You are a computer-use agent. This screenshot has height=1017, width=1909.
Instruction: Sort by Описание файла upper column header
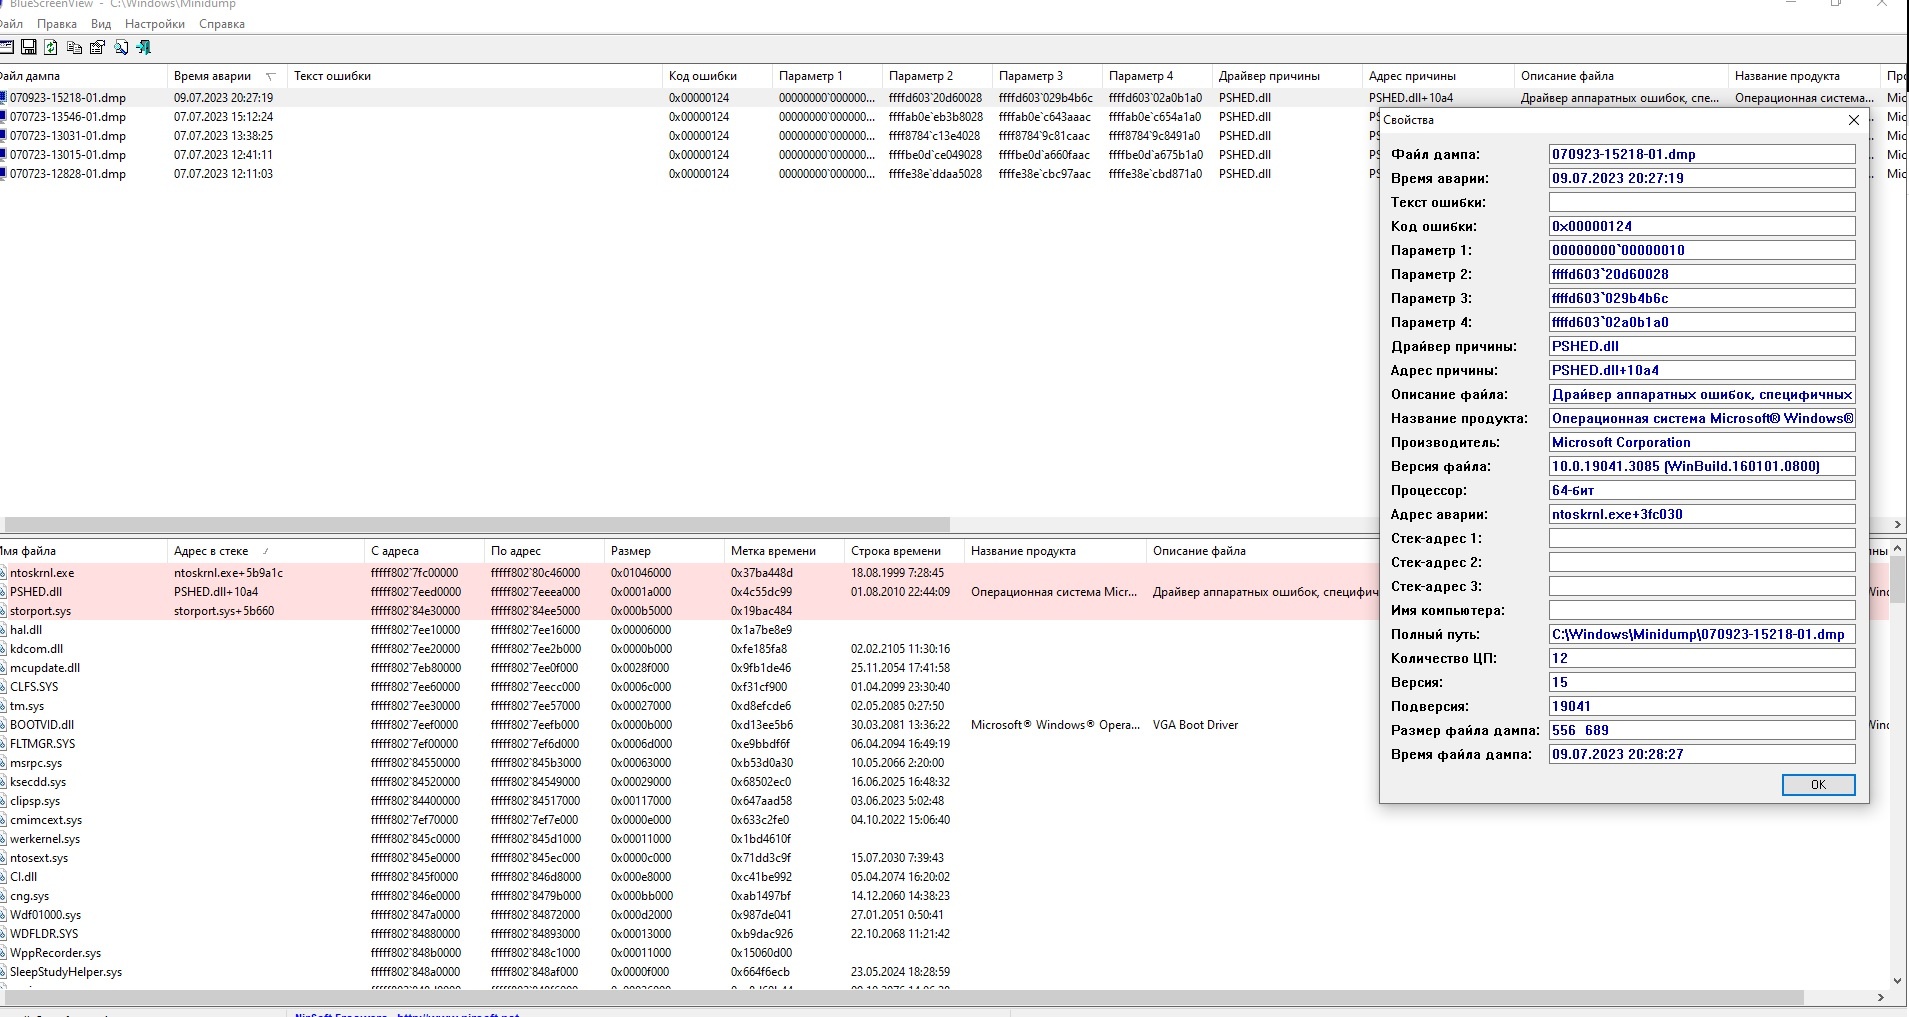(x=1621, y=76)
